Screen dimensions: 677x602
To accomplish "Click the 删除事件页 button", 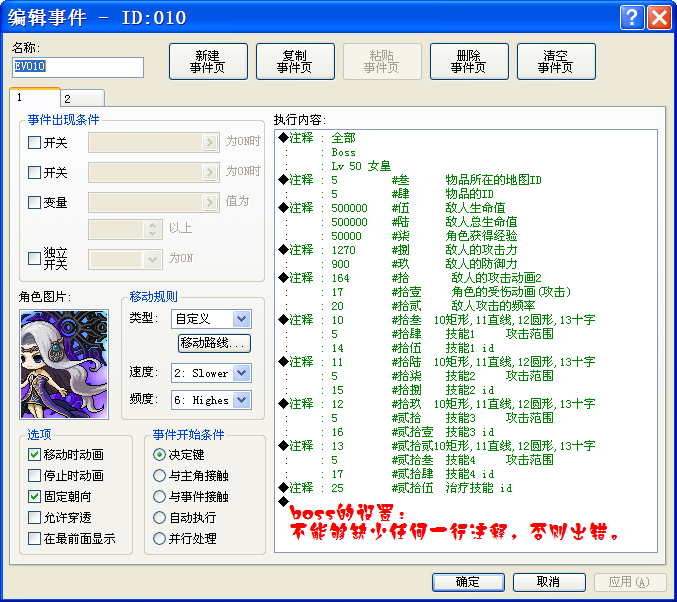I will pos(469,61).
